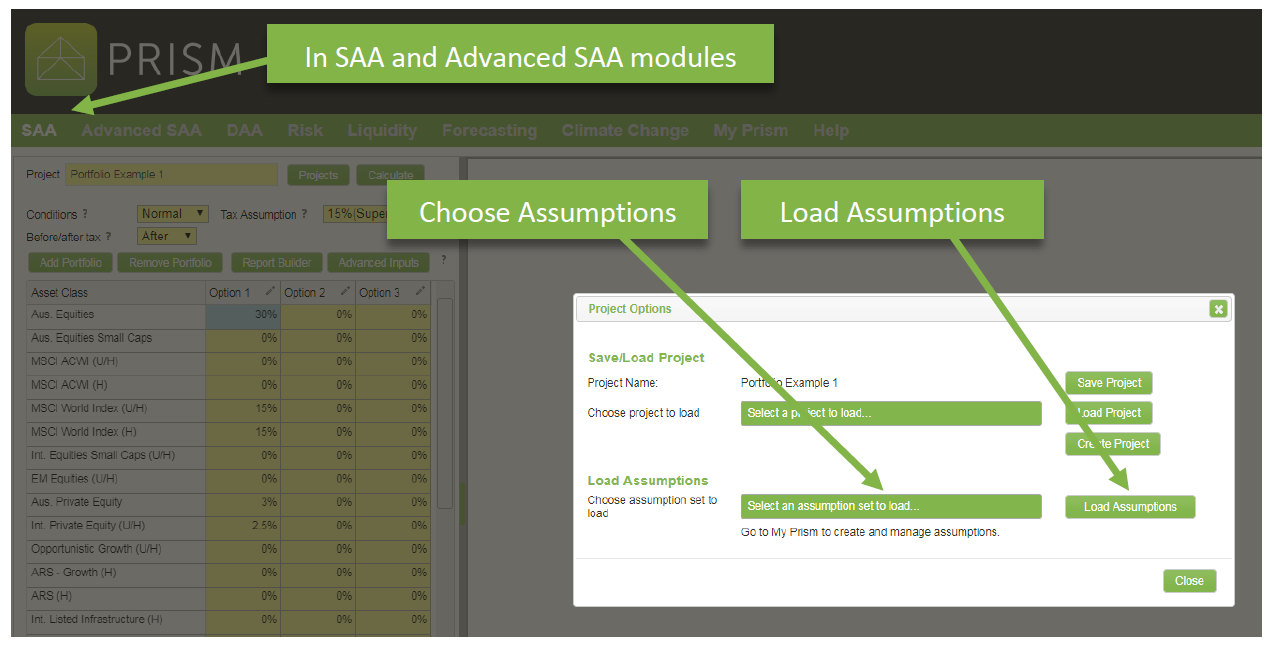This screenshot has height=646, width=1272.
Task: Go to My Prism menu
Action: tap(750, 130)
